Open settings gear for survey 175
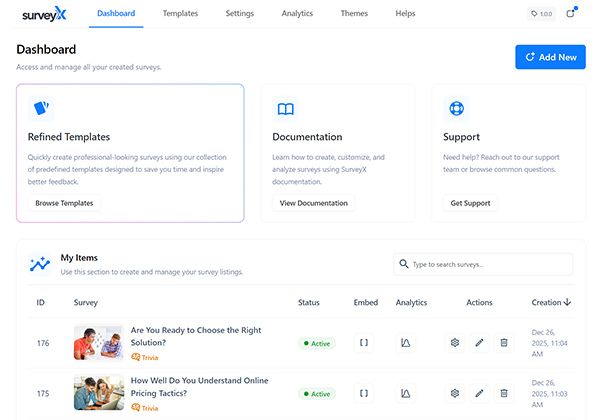Viewport: 600px width, 420px height. click(x=455, y=393)
